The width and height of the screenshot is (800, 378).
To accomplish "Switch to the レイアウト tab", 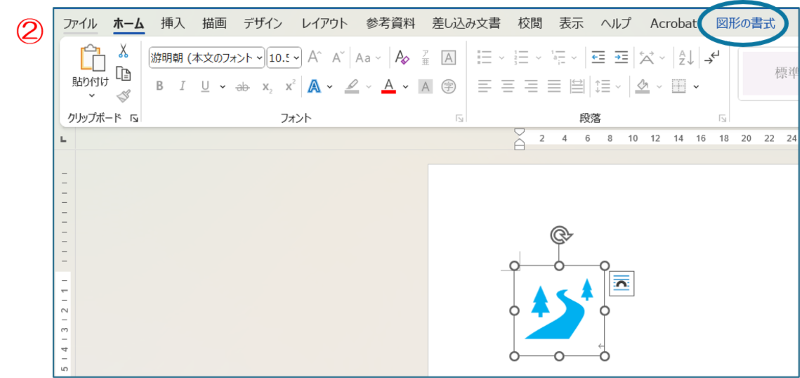I will [324, 23].
